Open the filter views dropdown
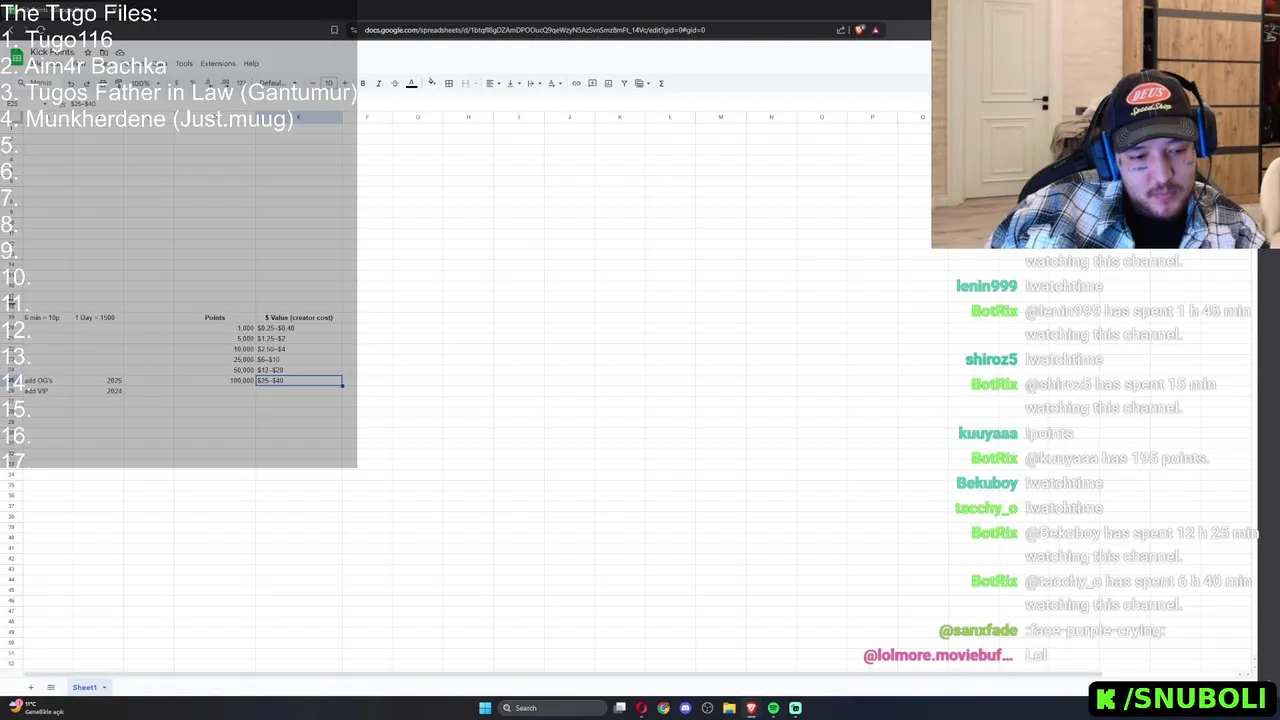1280x720 pixels. [x=641, y=83]
